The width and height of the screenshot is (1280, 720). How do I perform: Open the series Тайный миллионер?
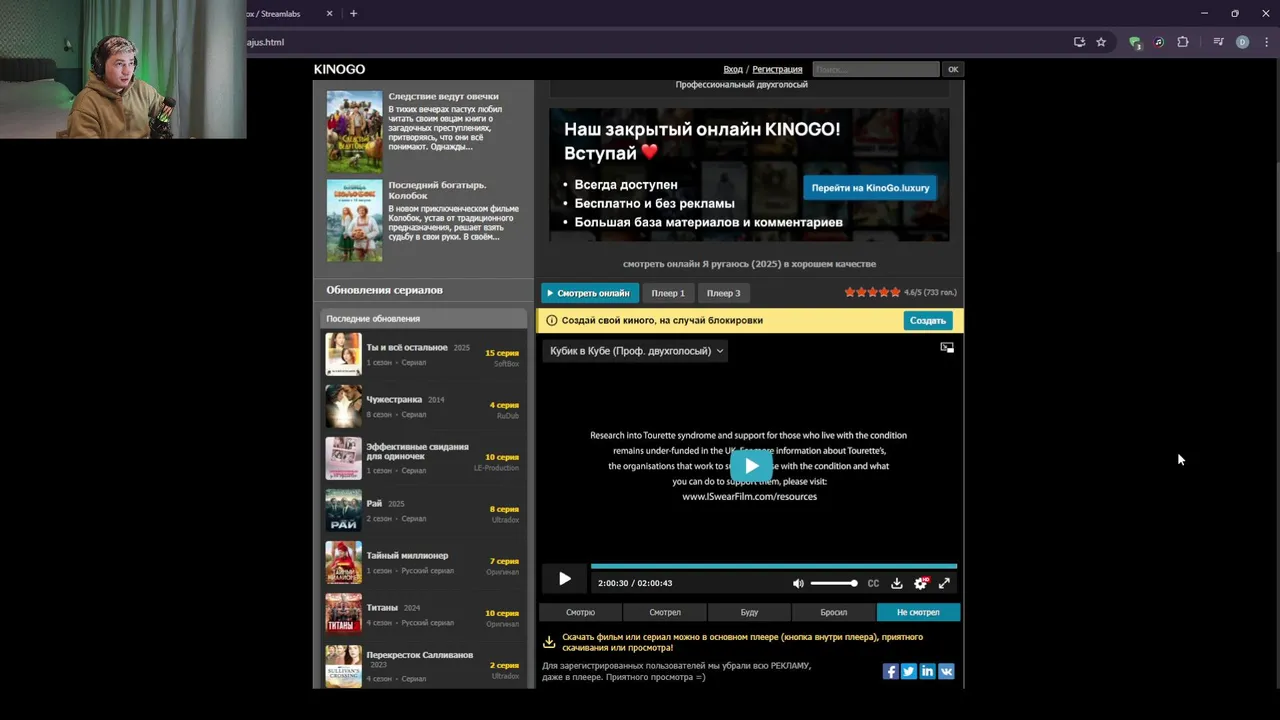pyautogui.click(x=407, y=555)
